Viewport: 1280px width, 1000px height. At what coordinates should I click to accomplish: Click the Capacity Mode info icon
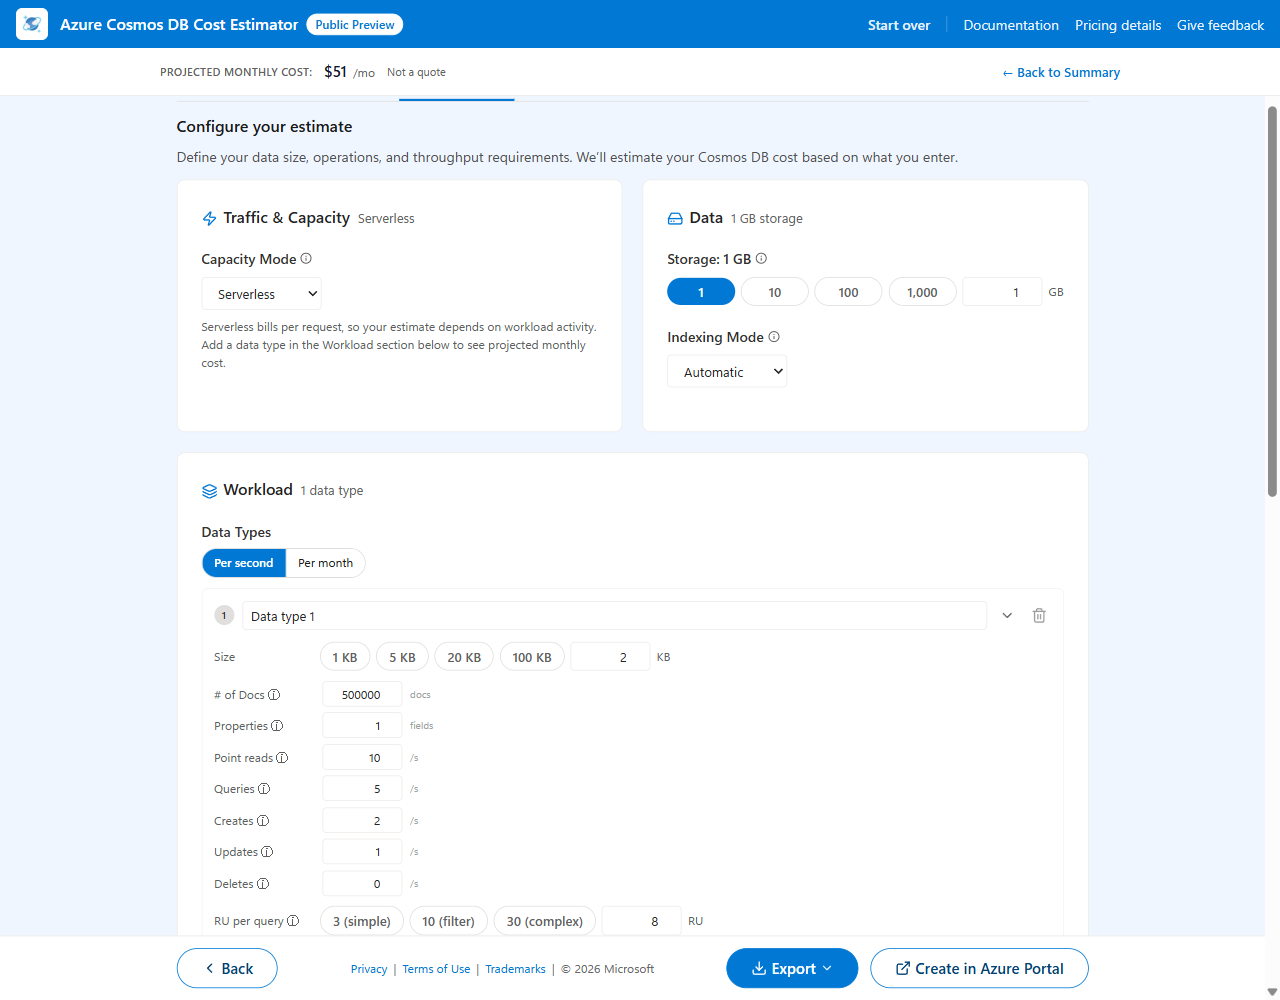[x=306, y=258]
